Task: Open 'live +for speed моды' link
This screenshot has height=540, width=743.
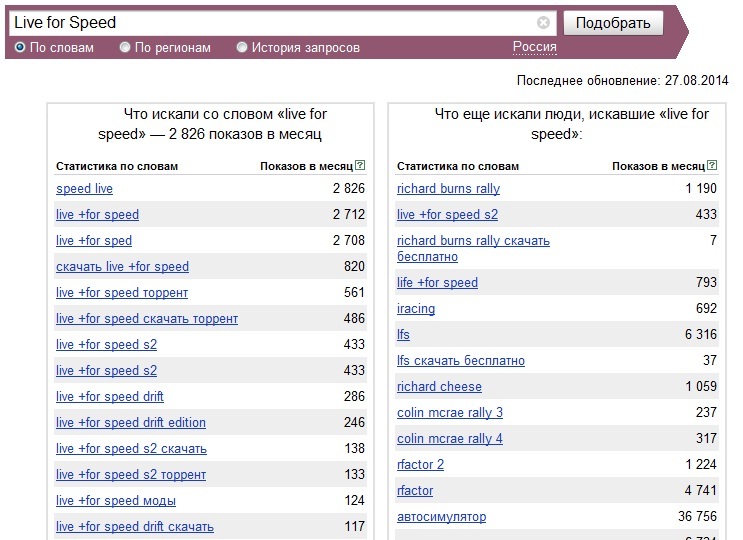Action: click(116, 501)
